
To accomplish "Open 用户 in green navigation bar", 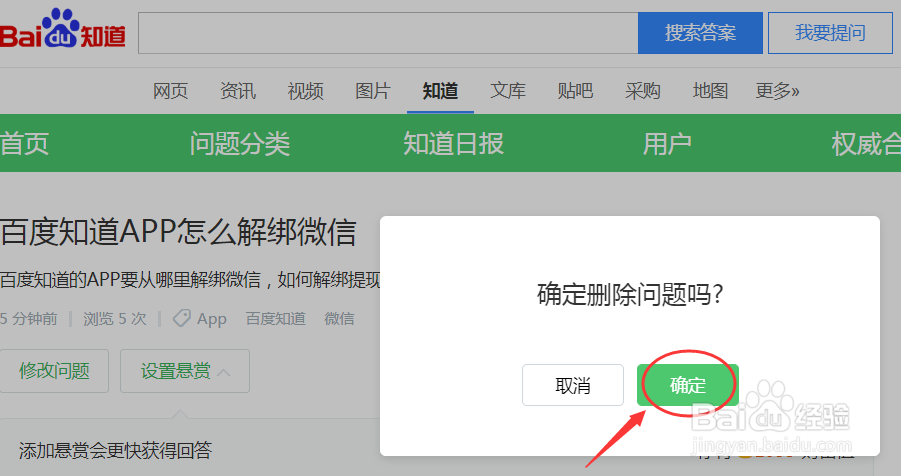I will (667, 144).
